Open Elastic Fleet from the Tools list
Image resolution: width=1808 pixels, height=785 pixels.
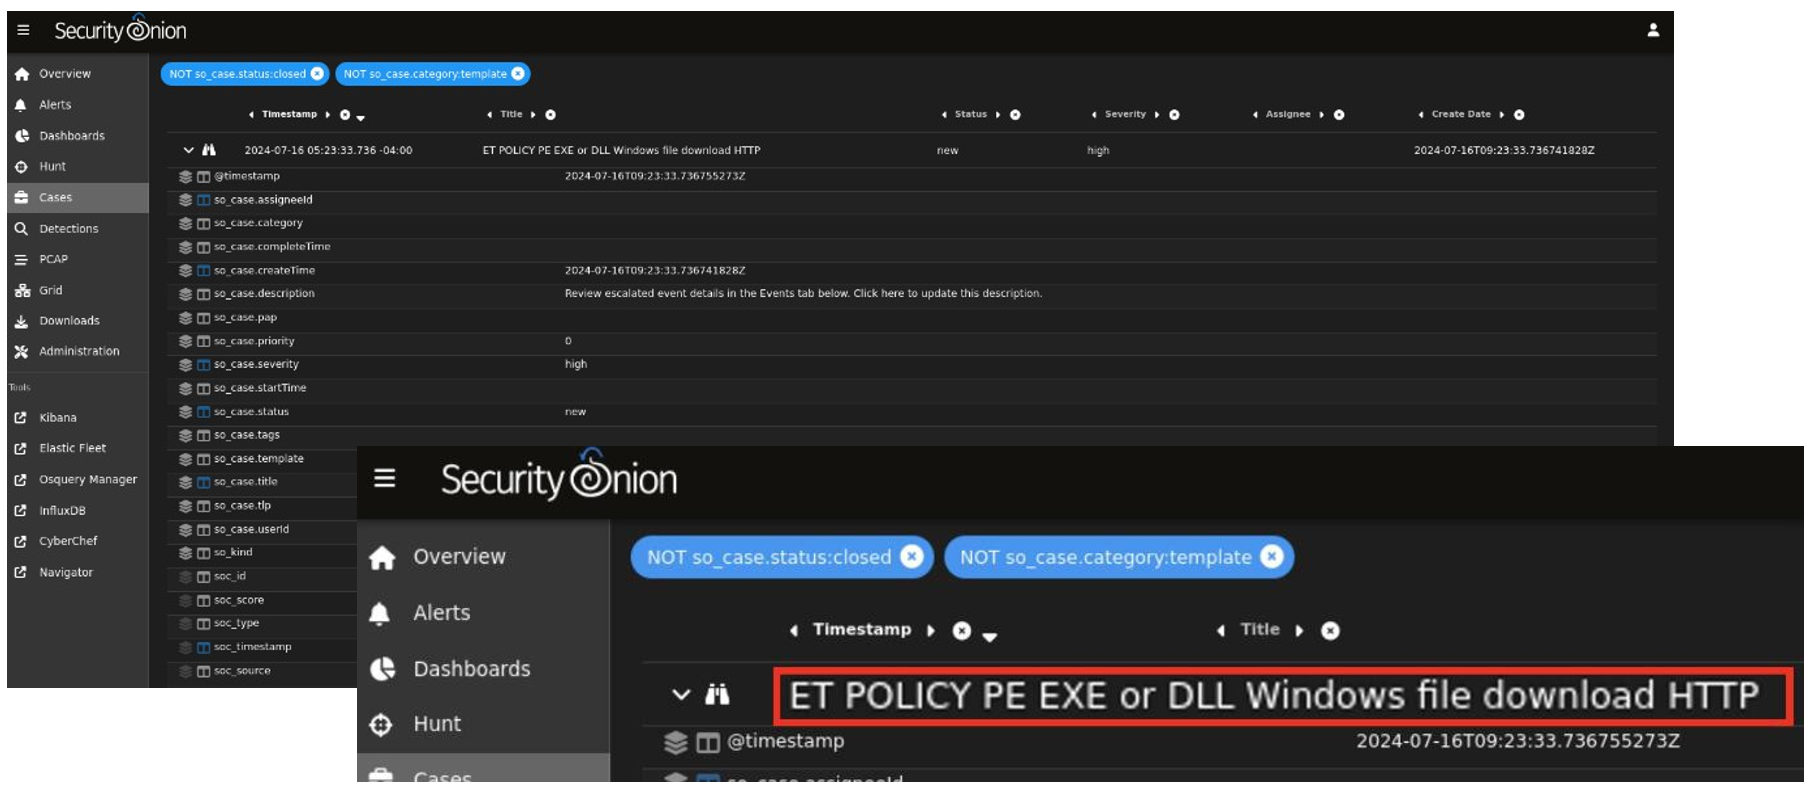[x=72, y=448]
